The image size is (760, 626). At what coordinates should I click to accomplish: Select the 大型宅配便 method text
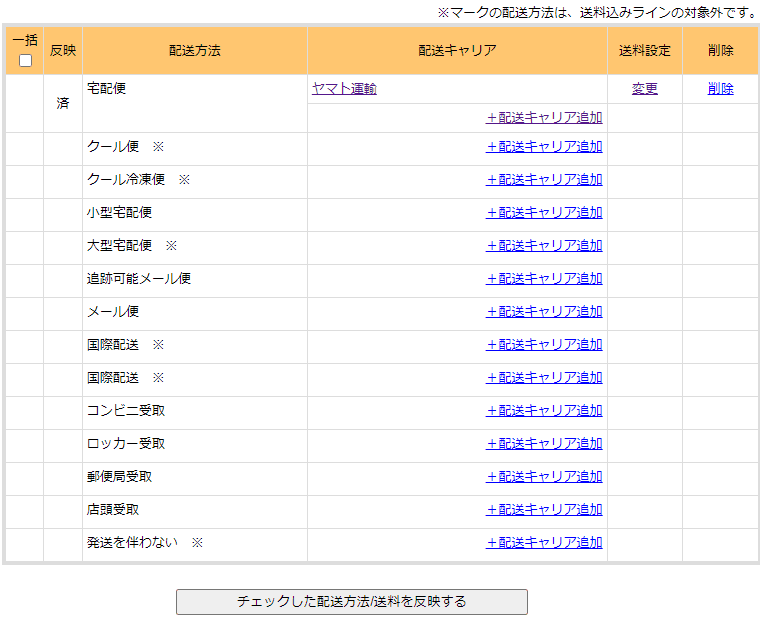click(x=119, y=245)
